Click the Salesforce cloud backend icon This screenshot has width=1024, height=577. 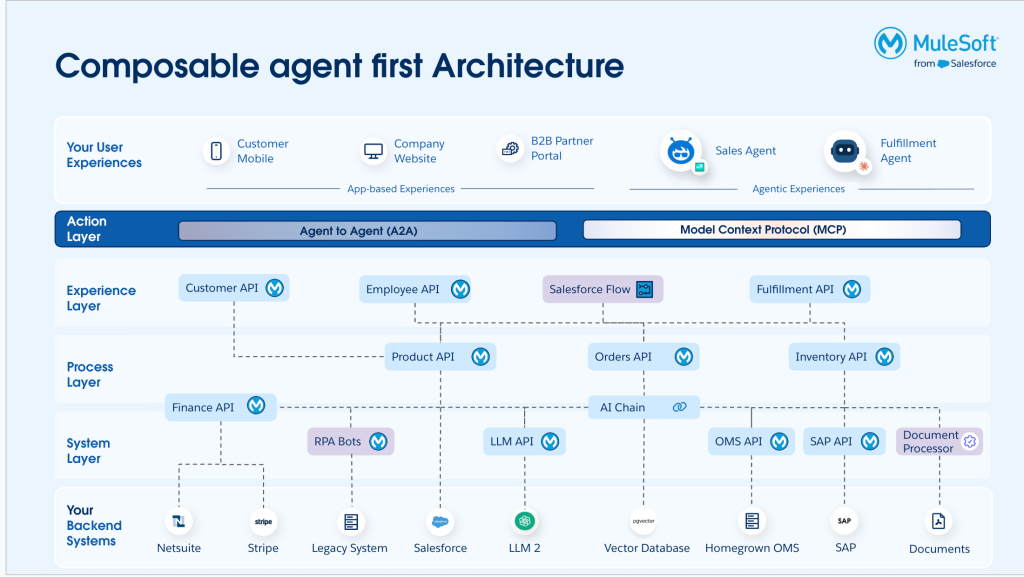(440, 522)
